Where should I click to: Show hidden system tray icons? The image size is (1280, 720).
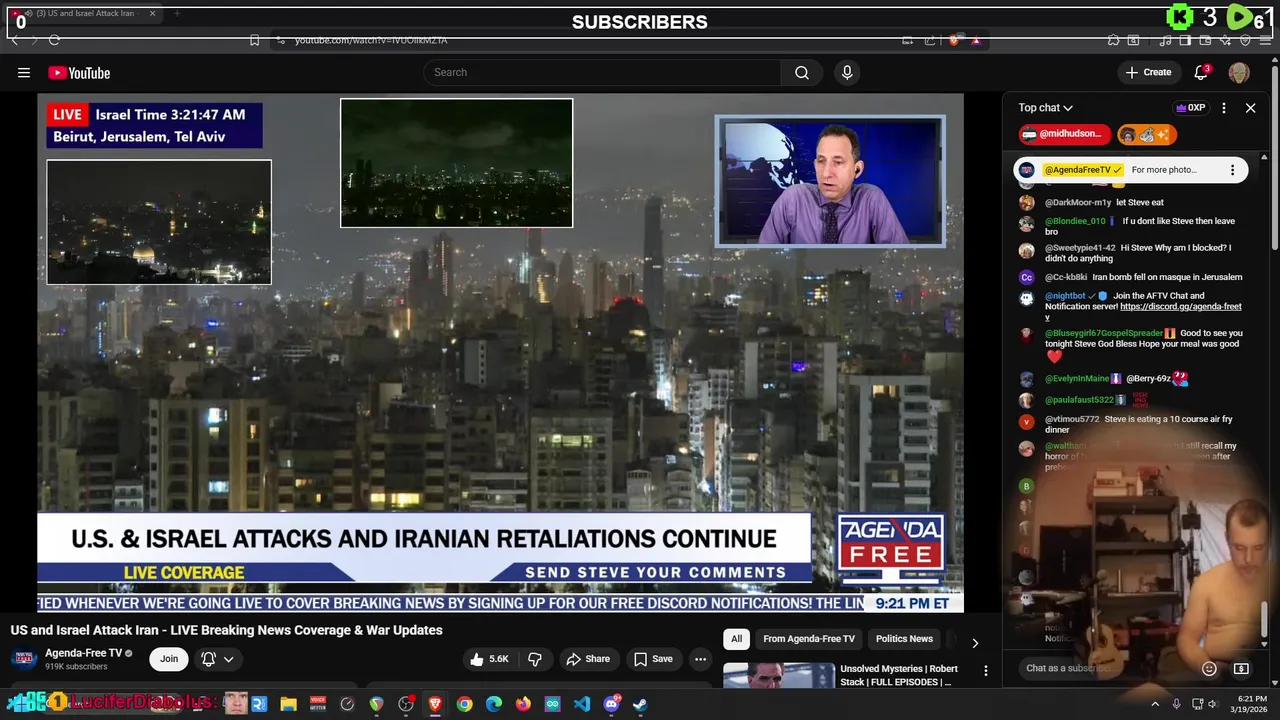(x=1155, y=704)
